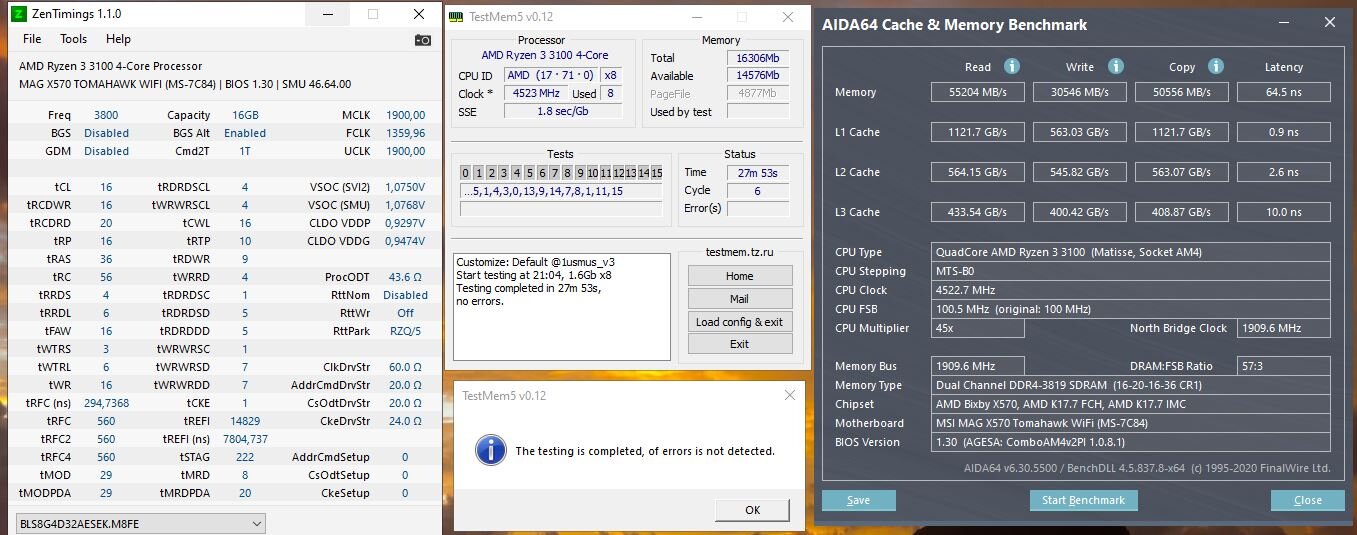This screenshot has height=535, width=1357.
Task: Click the TestMem5 Cycle value 6
Action: click(757, 190)
